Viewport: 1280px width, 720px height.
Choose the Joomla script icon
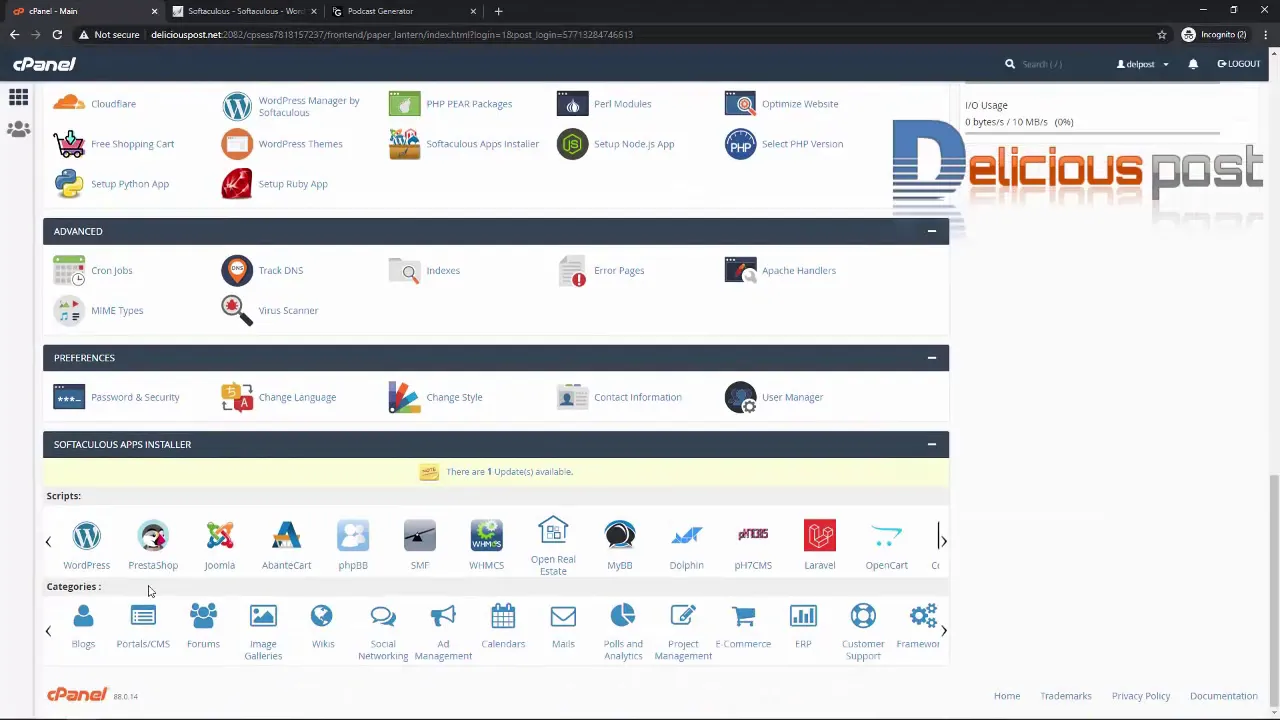coord(220,536)
